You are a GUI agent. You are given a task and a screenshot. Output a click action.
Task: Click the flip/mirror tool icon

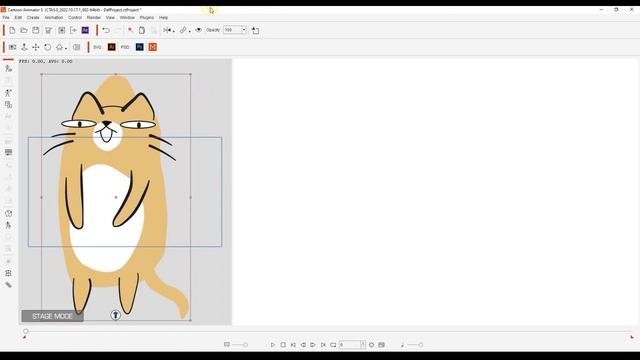167,30
